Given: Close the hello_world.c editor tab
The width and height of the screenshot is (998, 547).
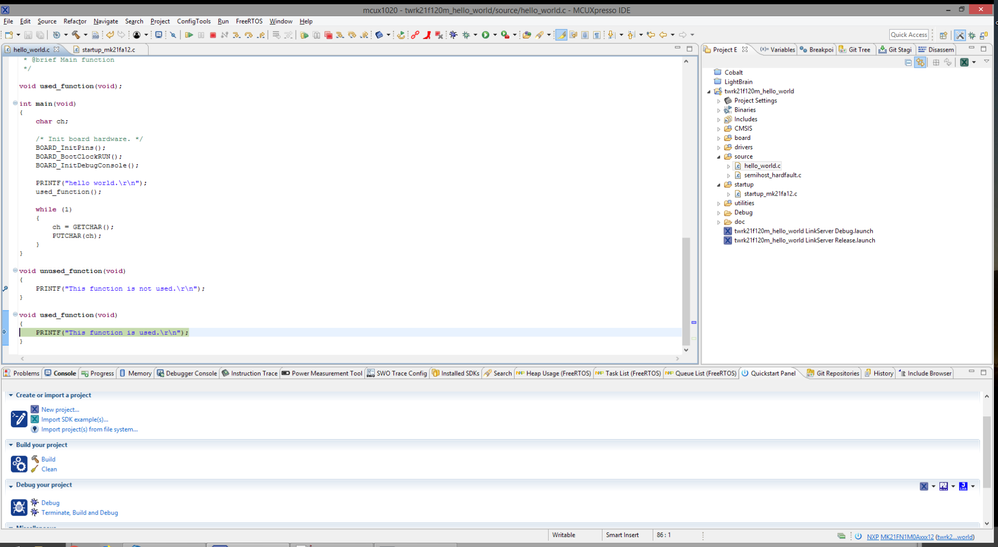Looking at the screenshot, I should [x=56, y=49].
